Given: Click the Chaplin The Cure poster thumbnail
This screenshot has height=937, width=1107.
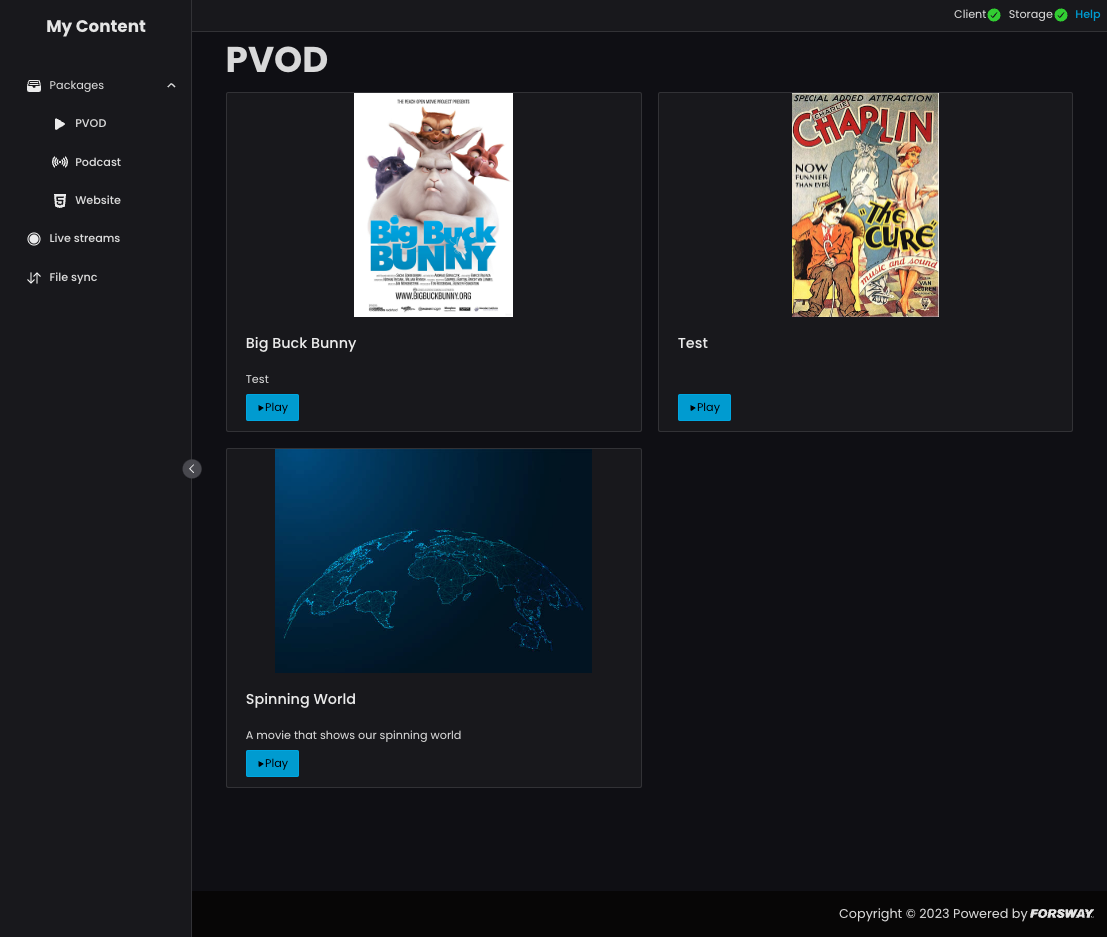Looking at the screenshot, I should tap(866, 205).
